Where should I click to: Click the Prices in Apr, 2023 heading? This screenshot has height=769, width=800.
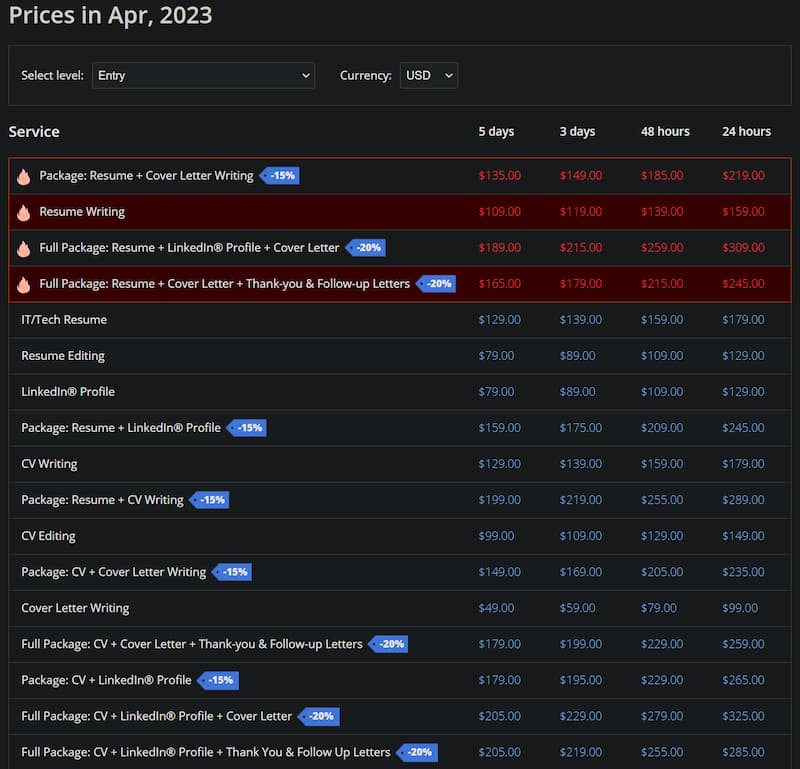(111, 15)
